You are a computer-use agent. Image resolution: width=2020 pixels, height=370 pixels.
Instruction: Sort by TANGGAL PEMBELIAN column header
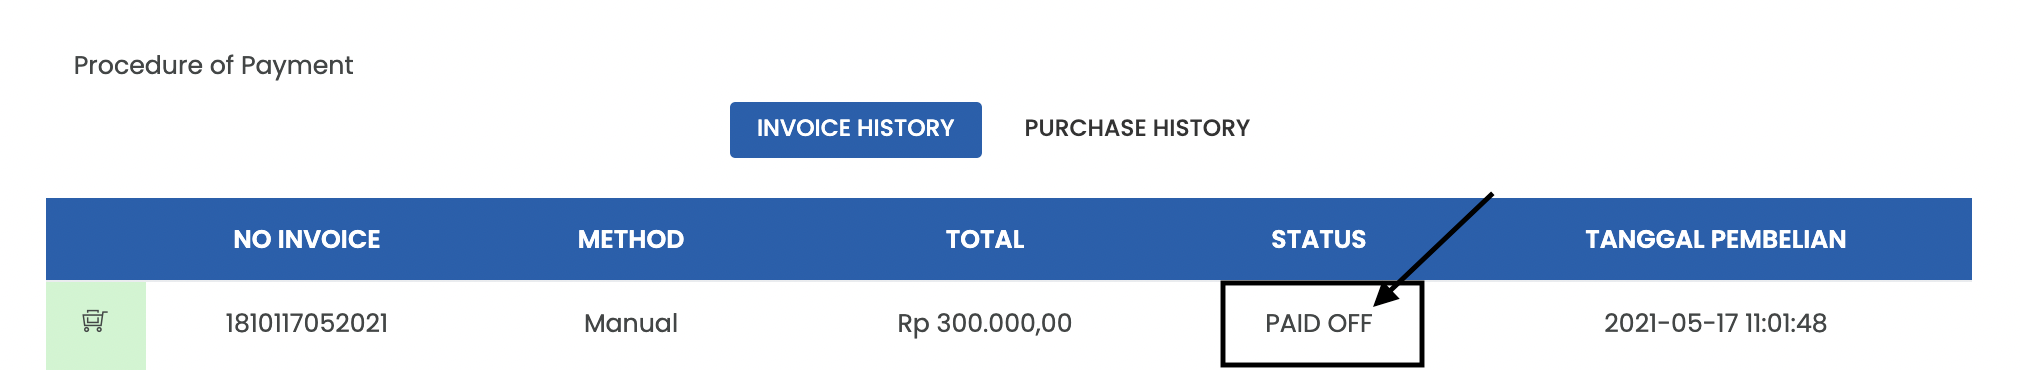tap(1715, 240)
